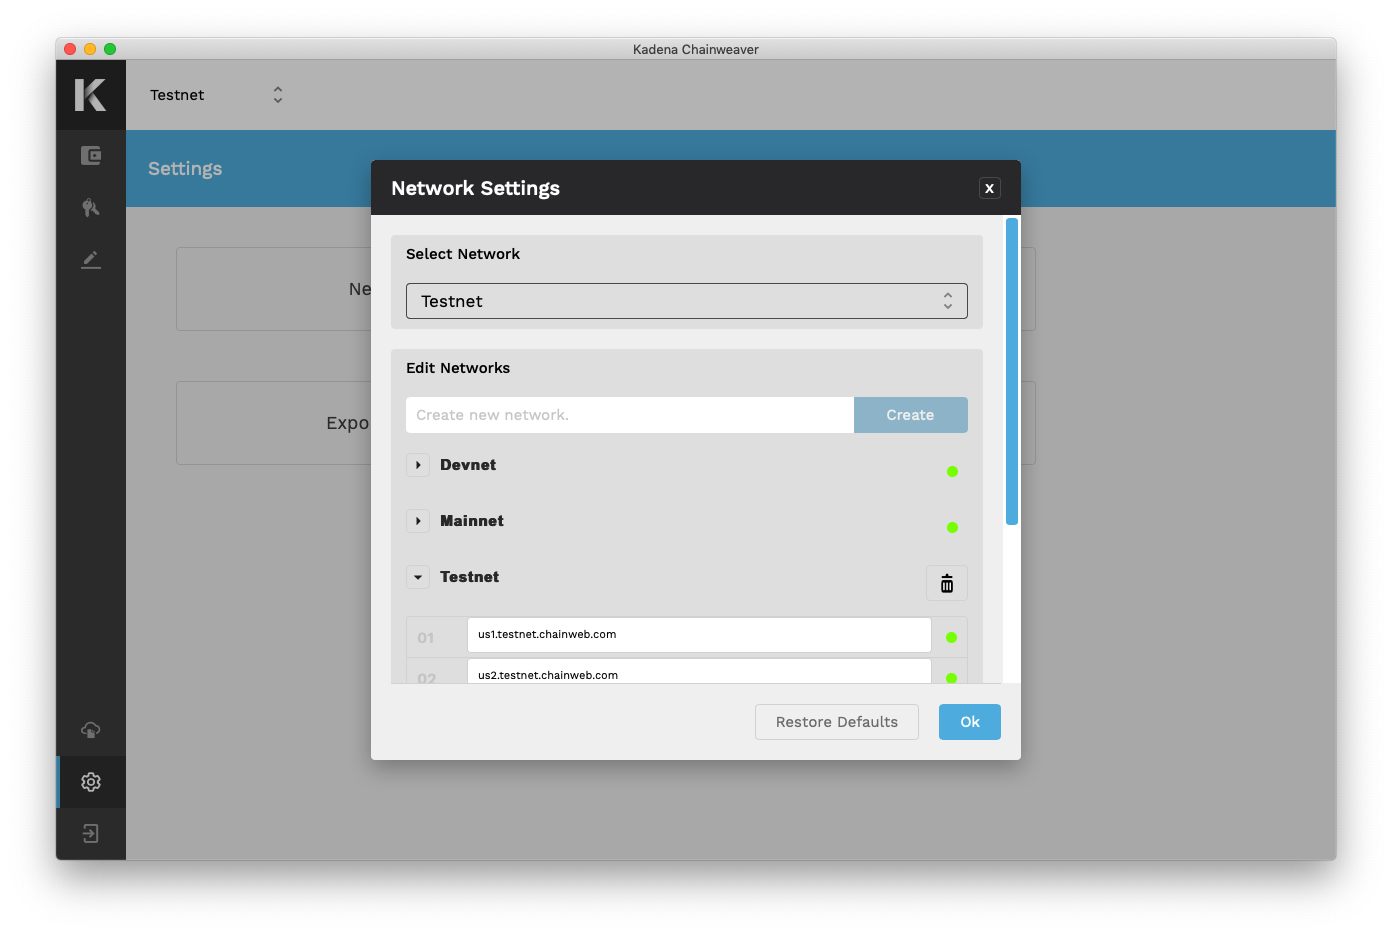
Task: Close the Network Settings dialog
Action: point(989,188)
